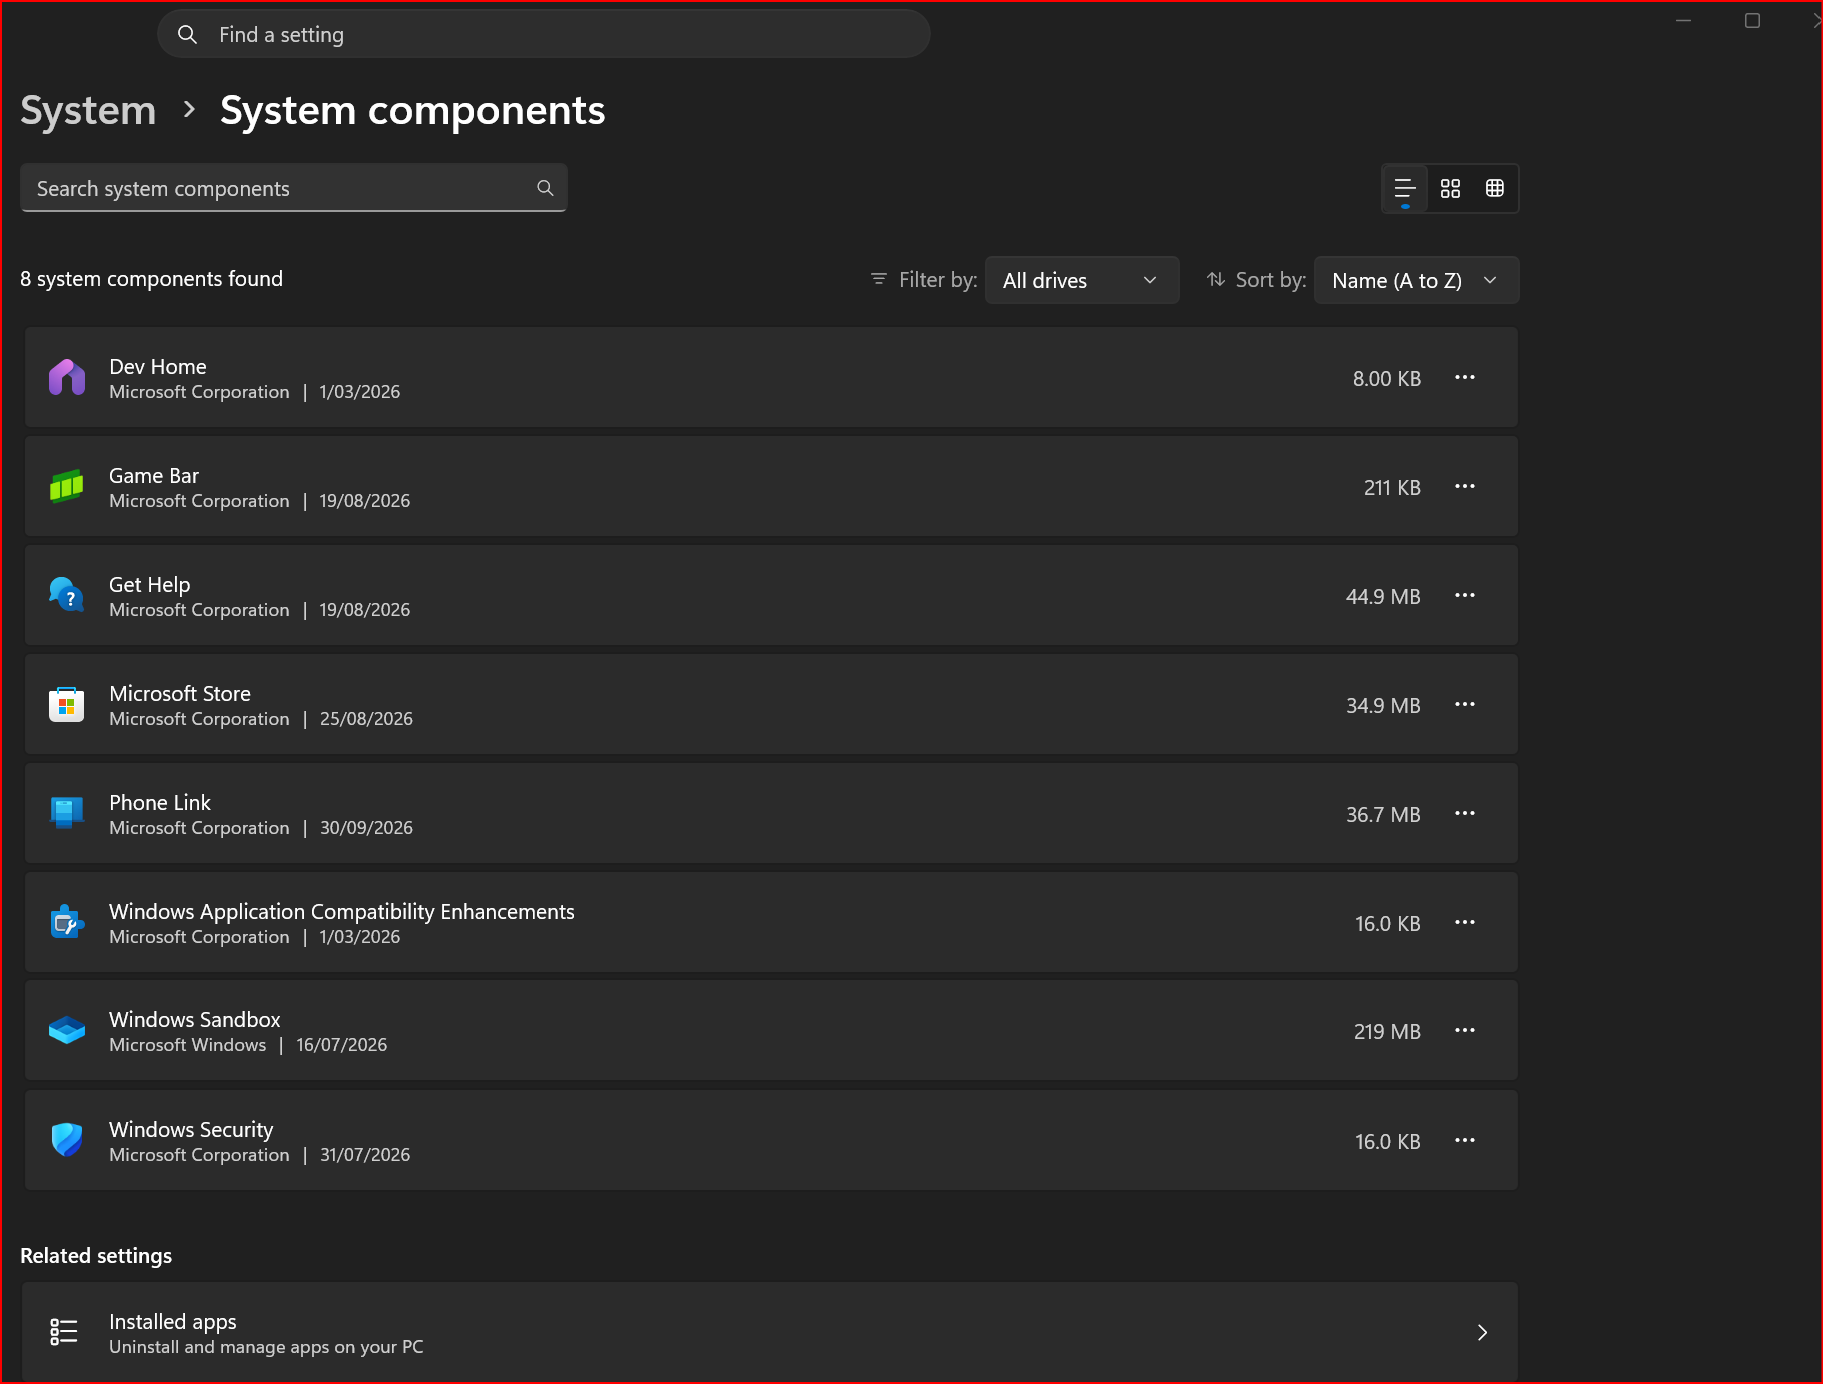Open more options for Phone Link

[1465, 814]
